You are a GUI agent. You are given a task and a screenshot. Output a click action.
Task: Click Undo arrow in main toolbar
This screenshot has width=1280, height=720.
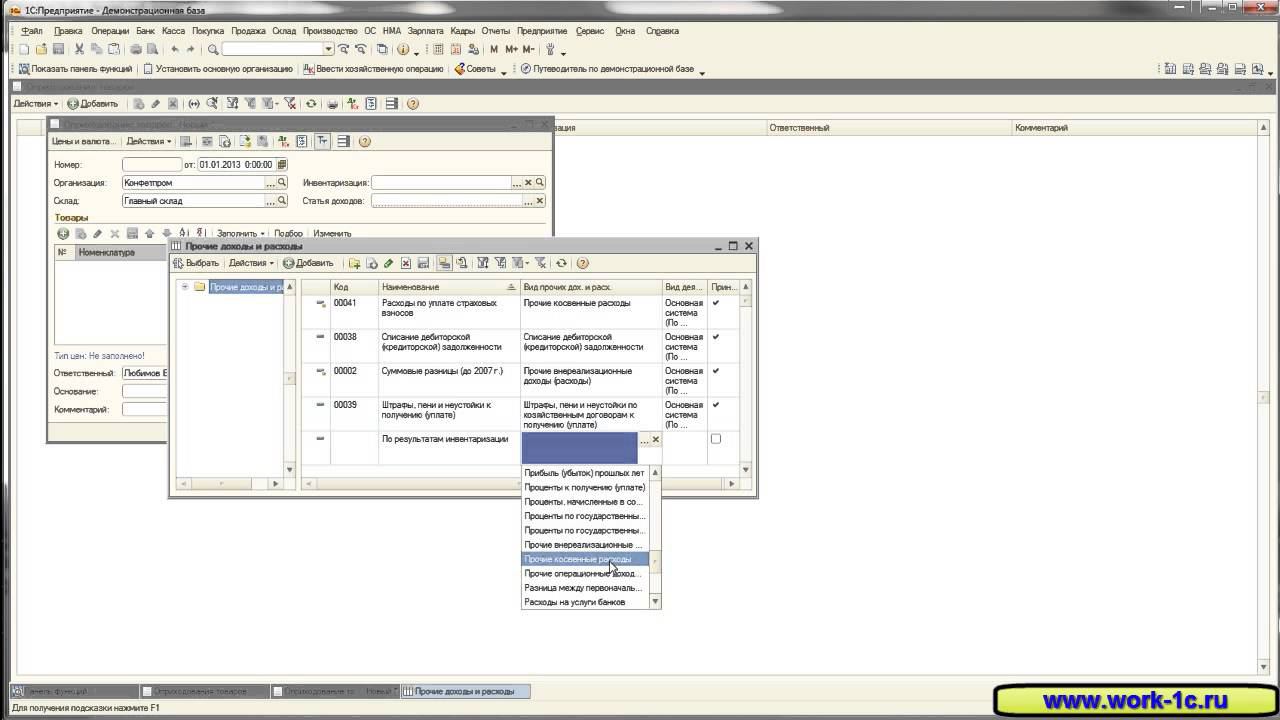(x=175, y=49)
